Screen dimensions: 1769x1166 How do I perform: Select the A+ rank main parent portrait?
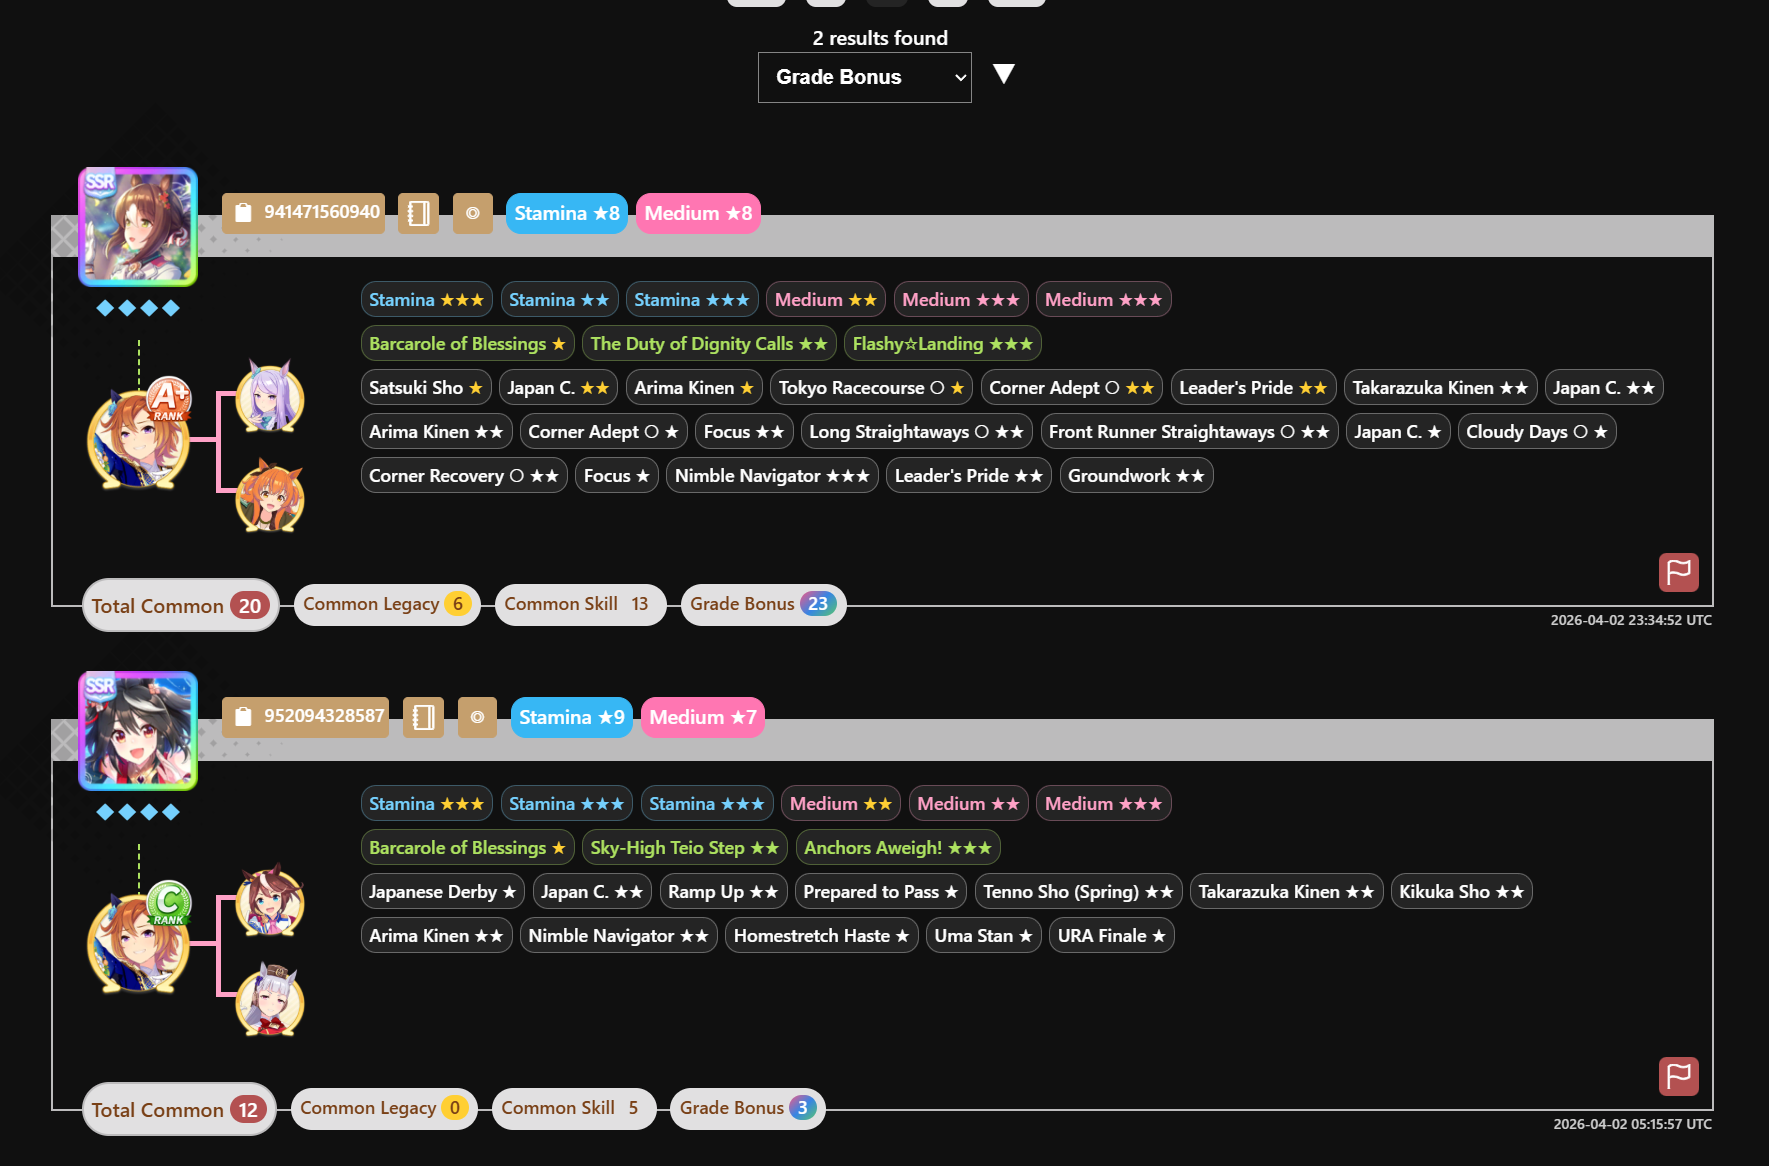point(139,437)
